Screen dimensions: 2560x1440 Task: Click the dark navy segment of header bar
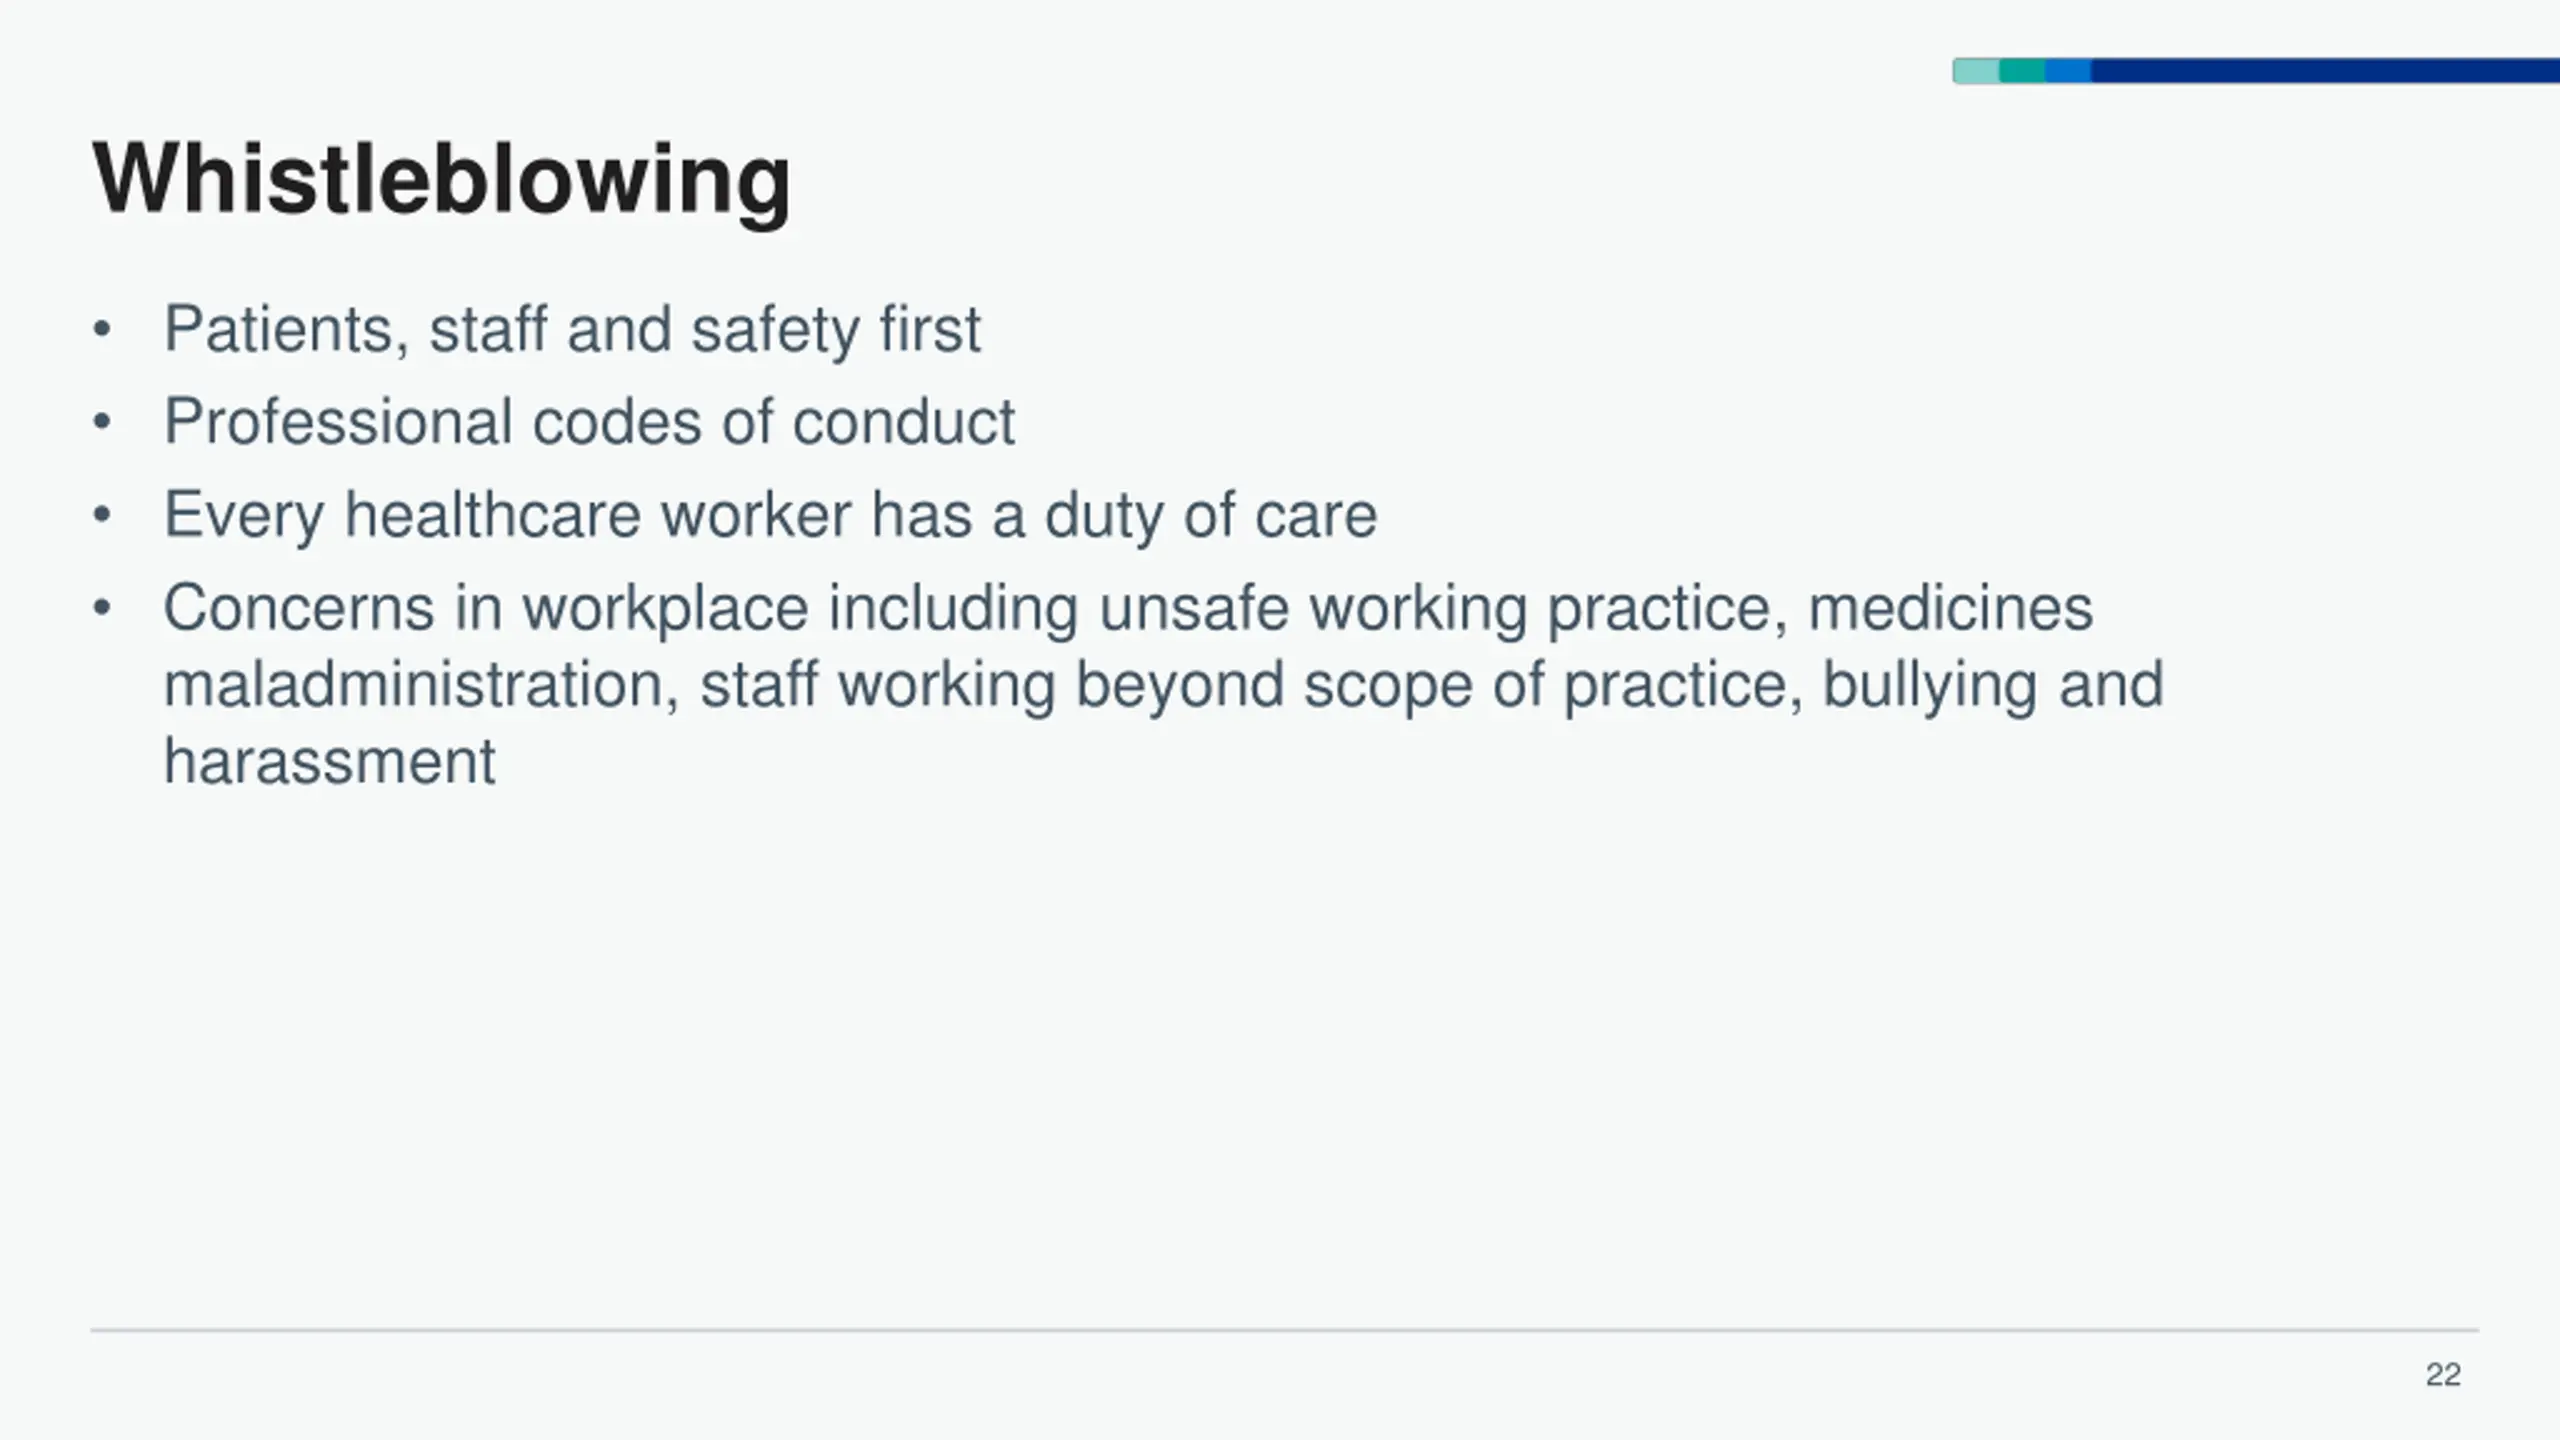coord(2325,71)
